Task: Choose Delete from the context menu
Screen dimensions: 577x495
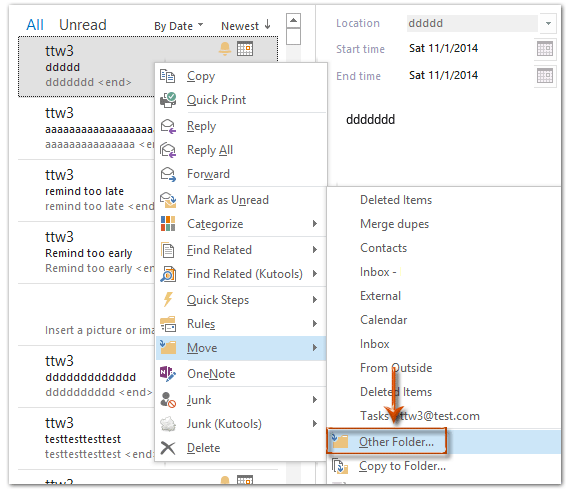Action: coord(241,448)
